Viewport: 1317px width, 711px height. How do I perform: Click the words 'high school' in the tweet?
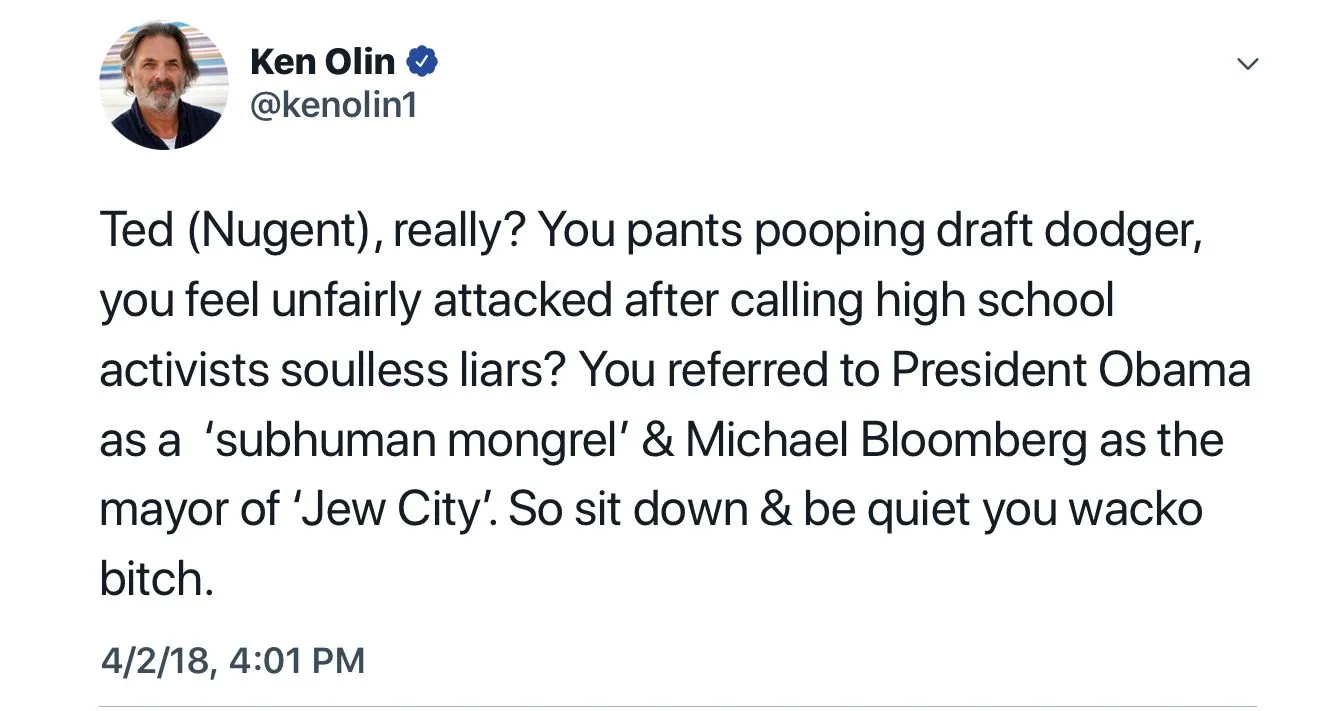[x=994, y=300]
